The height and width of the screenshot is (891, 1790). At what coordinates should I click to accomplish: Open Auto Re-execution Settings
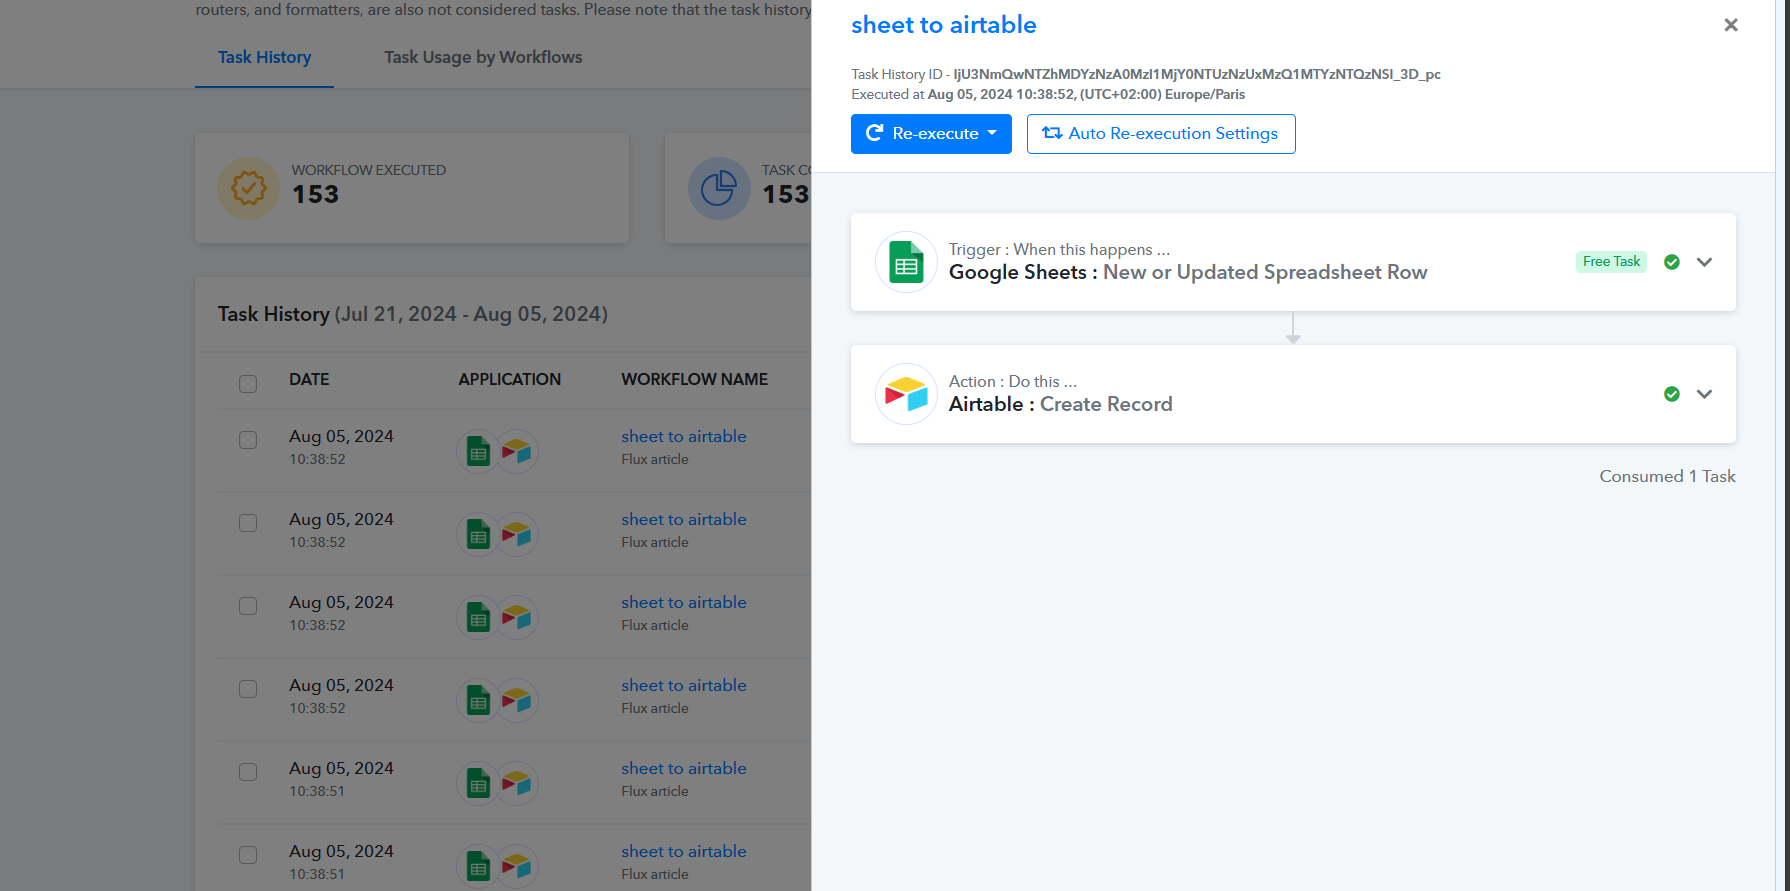(1161, 134)
